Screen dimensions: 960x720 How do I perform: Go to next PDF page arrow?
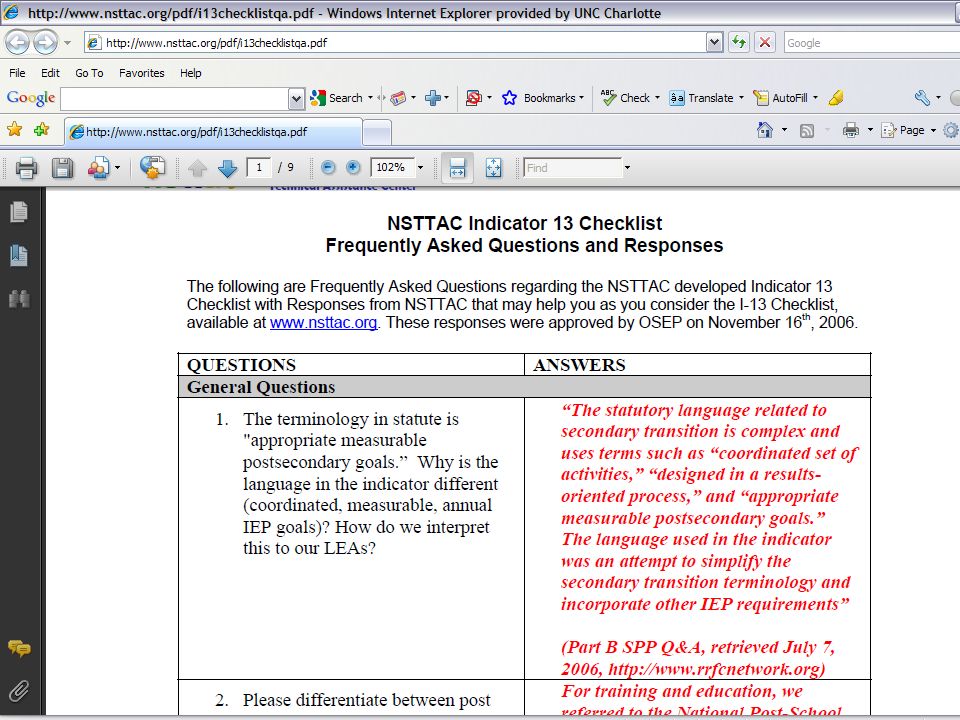click(x=227, y=168)
